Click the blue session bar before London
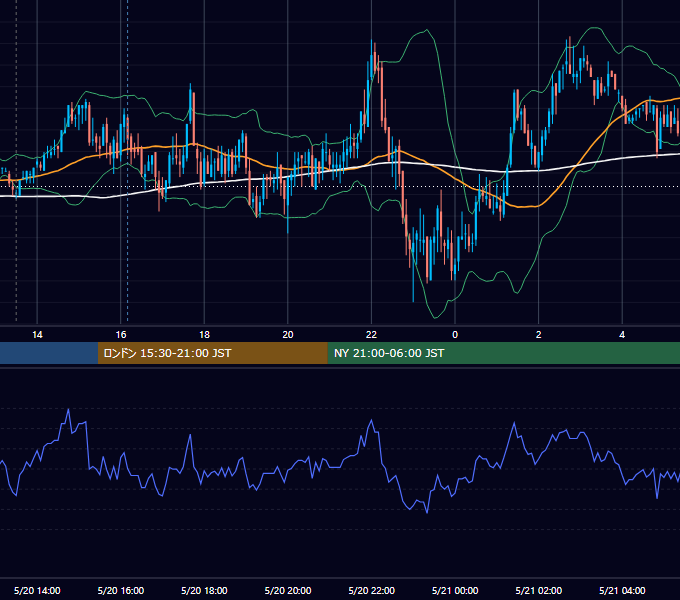Screen dimensions: 680x600 49,353
